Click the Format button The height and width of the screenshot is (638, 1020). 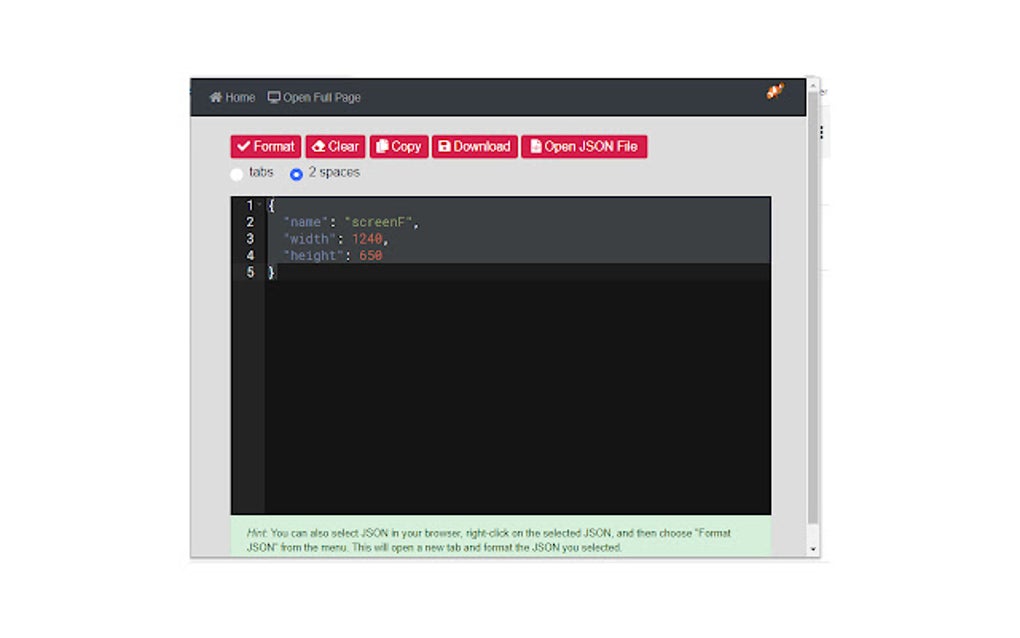point(264,146)
